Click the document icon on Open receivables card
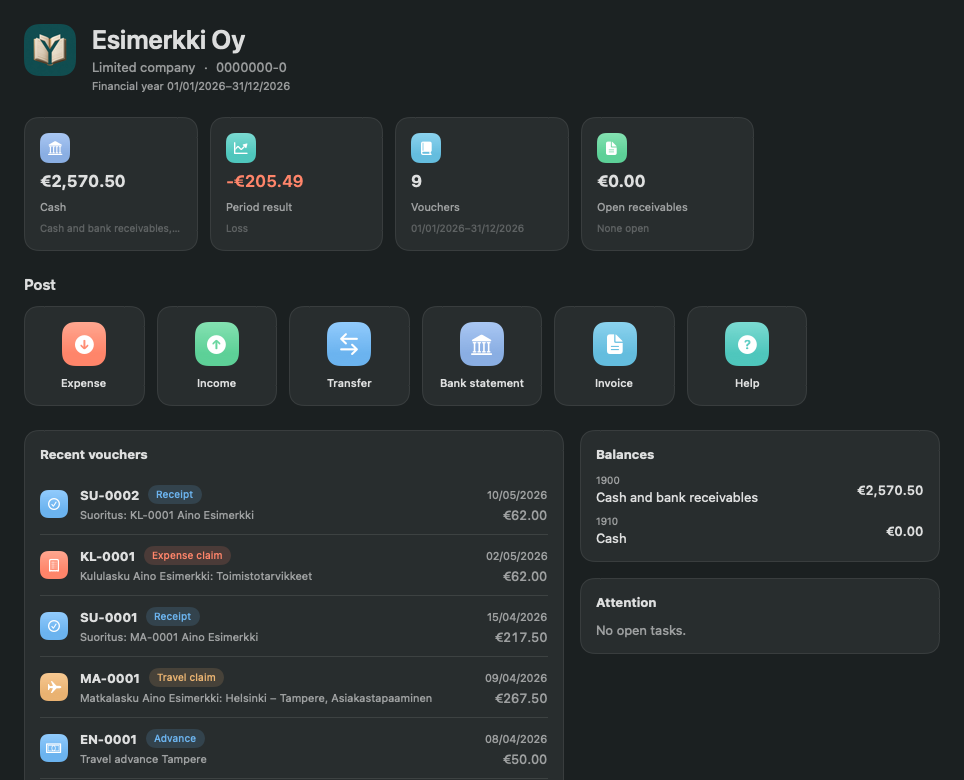Image resolution: width=964 pixels, height=780 pixels. pos(612,148)
